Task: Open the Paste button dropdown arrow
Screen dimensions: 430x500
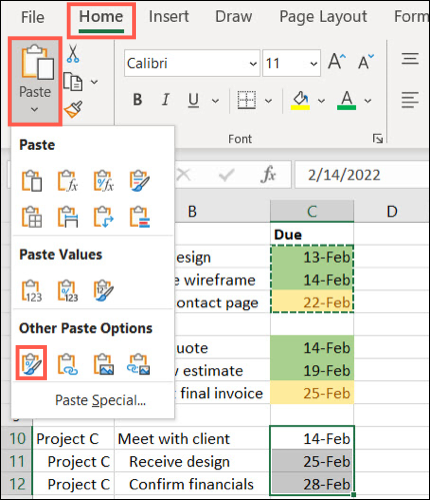Action: (34, 109)
